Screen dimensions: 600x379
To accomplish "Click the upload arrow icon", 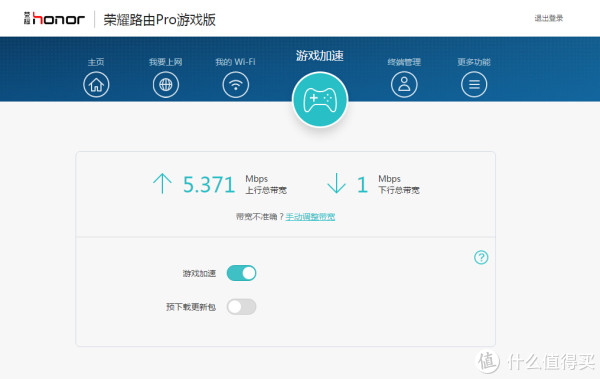I will point(162,183).
